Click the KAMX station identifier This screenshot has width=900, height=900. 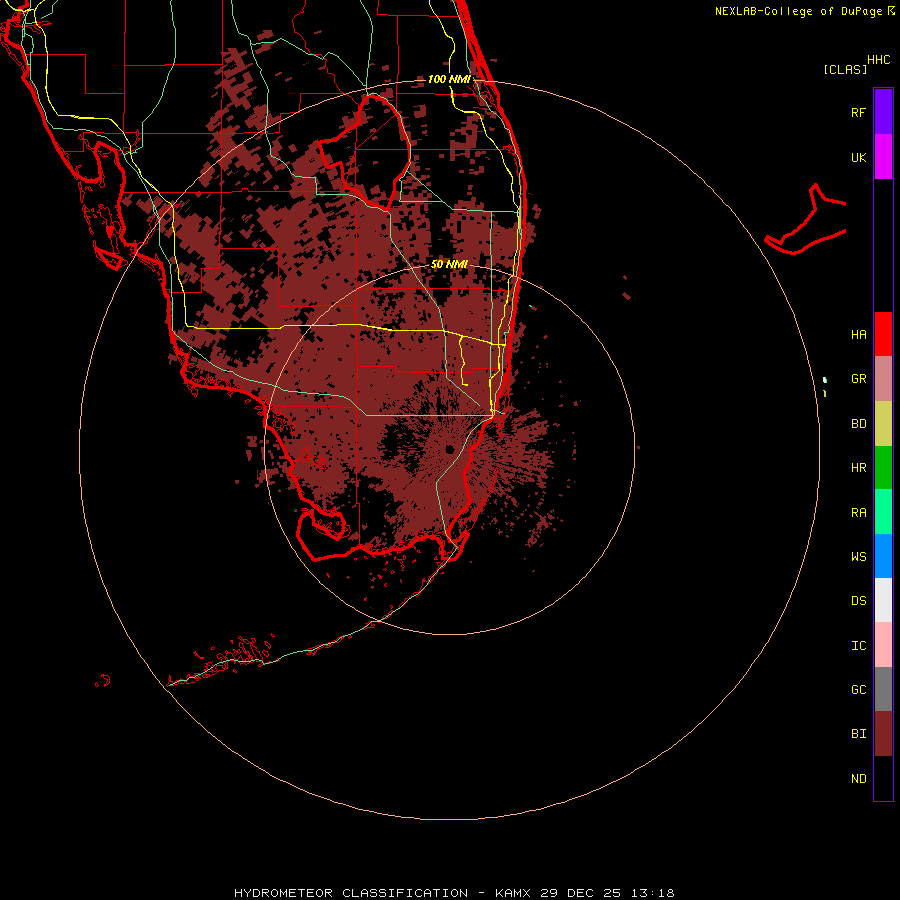(x=513, y=893)
